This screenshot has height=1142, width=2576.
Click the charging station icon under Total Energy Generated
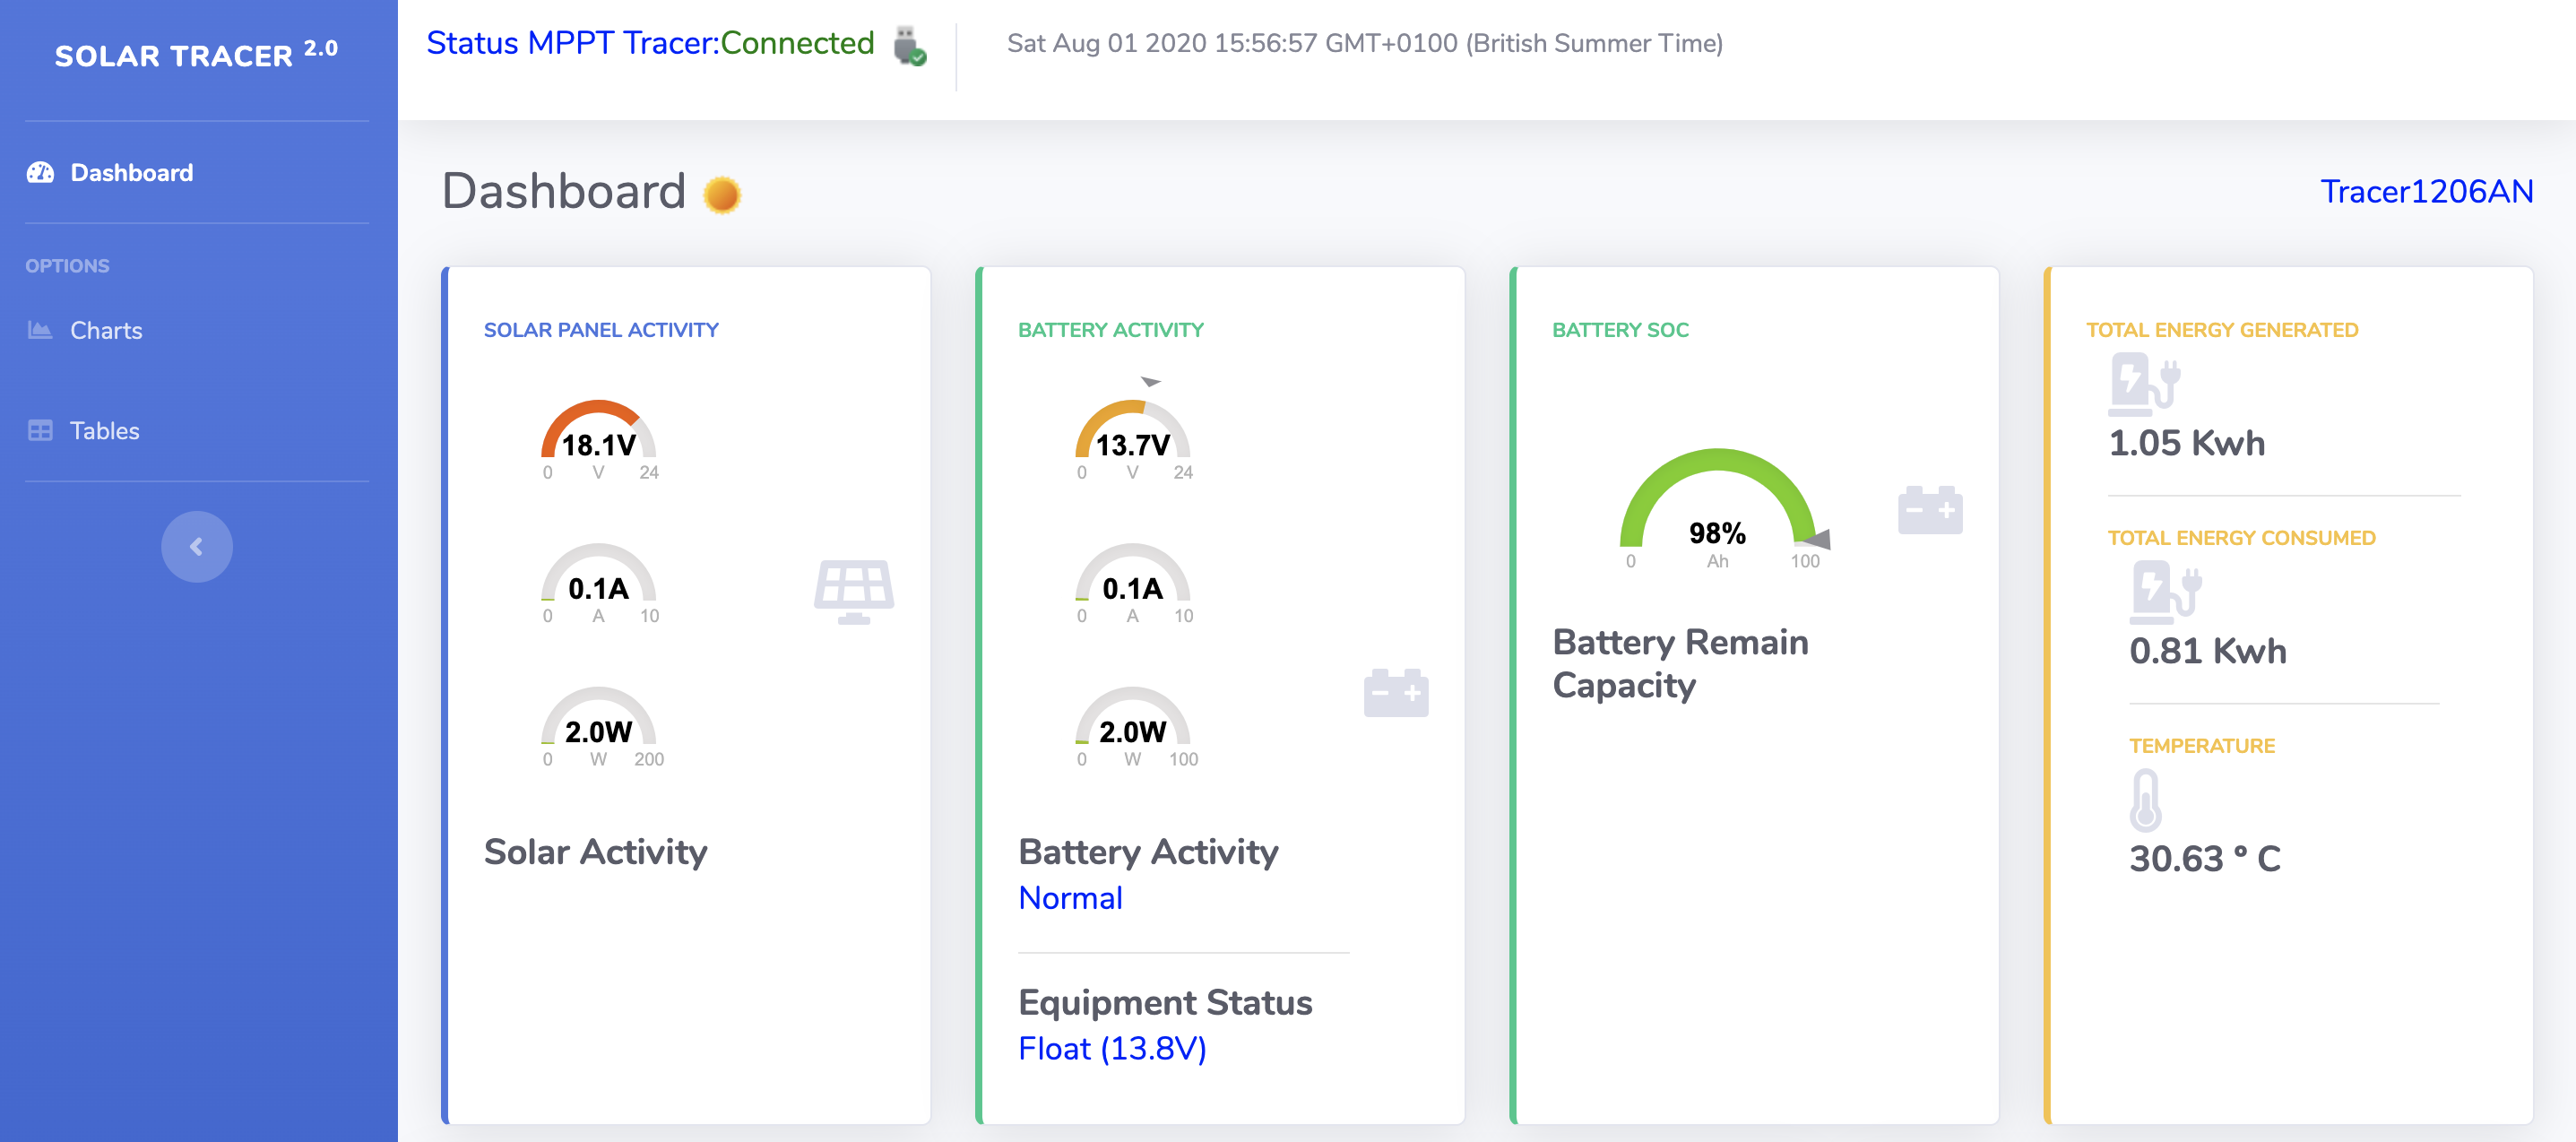coord(2144,384)
